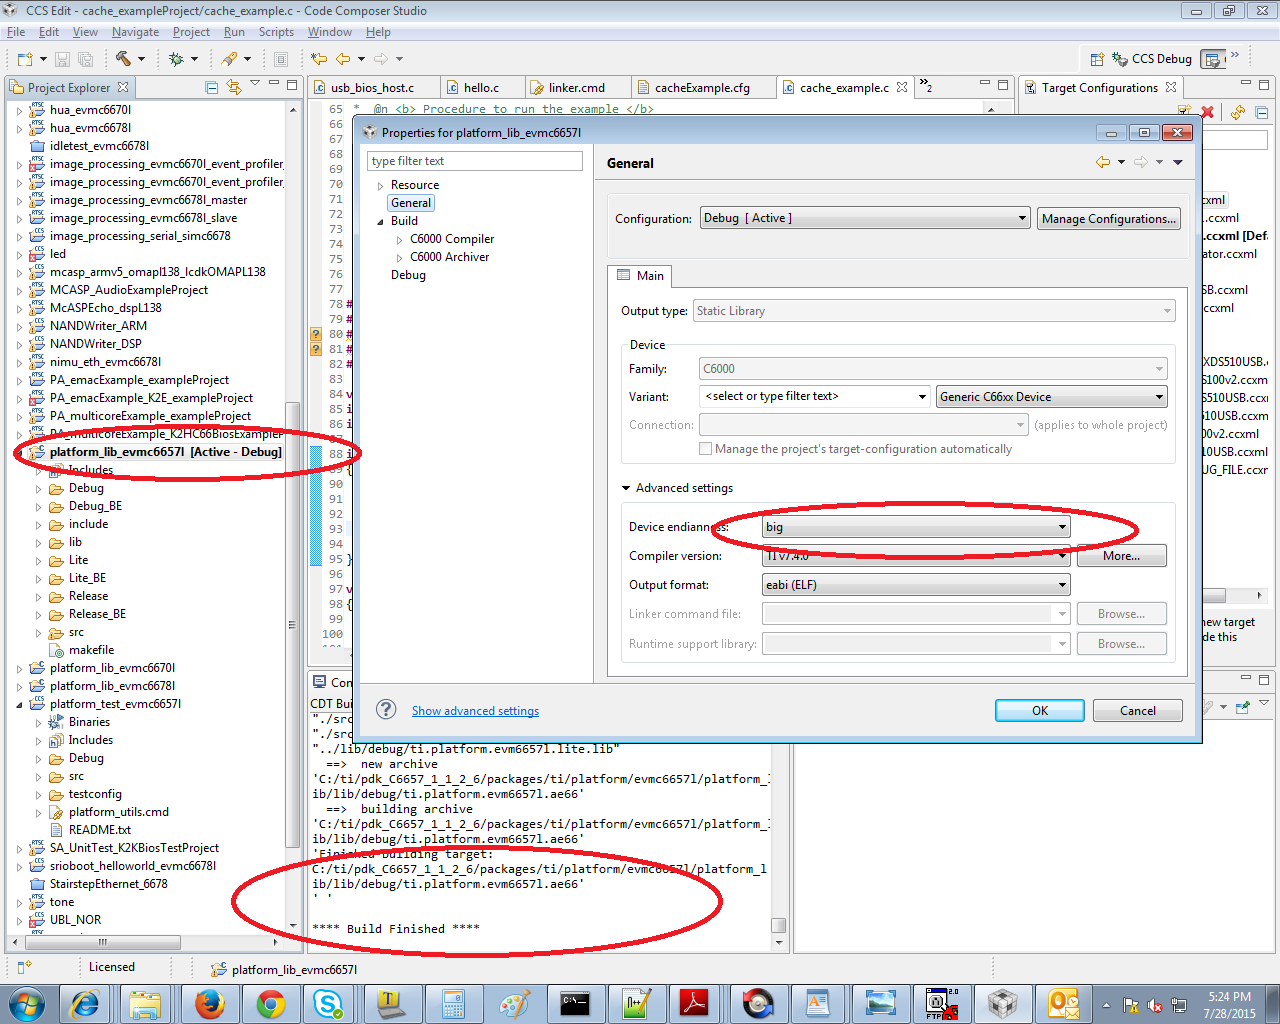
Task: Select the NANDWriter_DSP project
Action: (96, 344)
